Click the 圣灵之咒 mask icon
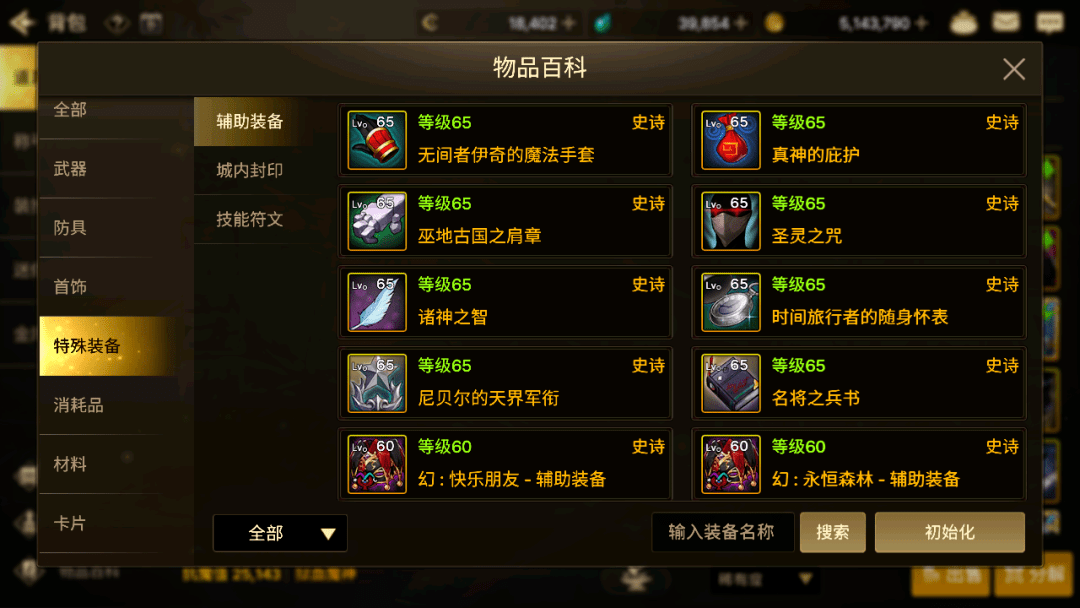 coord(730,221)
